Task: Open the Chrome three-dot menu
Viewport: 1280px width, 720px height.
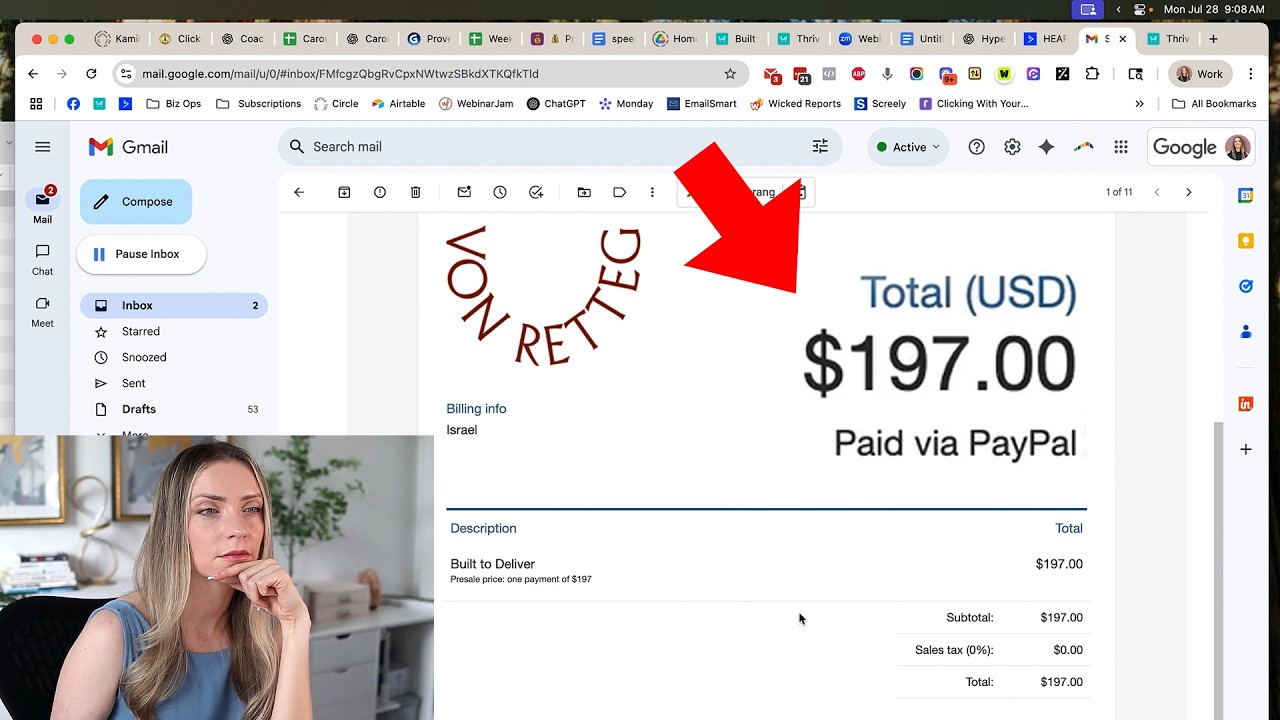Action: pyautogui.click(x=1250, y=74)
